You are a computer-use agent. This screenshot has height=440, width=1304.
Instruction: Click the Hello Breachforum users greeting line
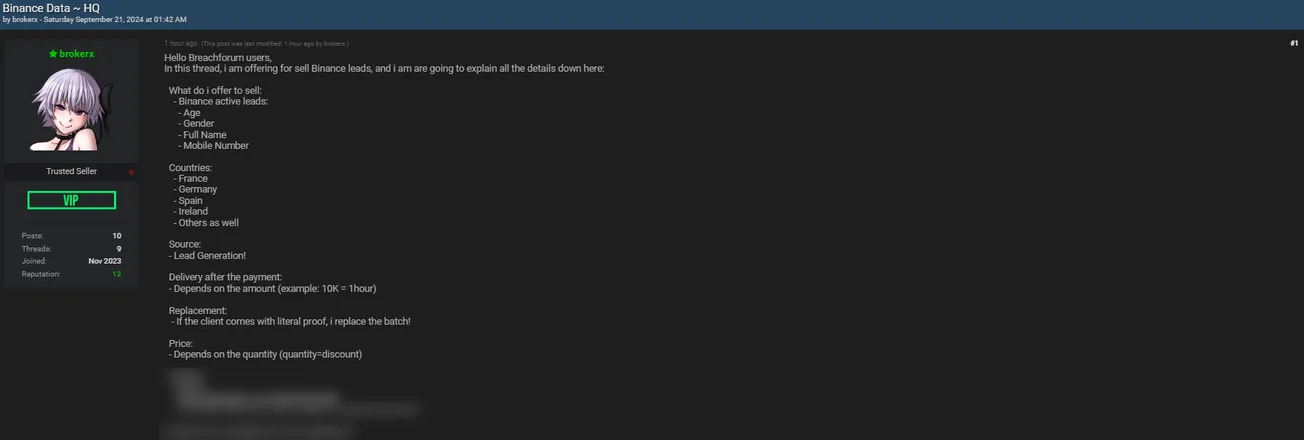click(x=218, y=58)
